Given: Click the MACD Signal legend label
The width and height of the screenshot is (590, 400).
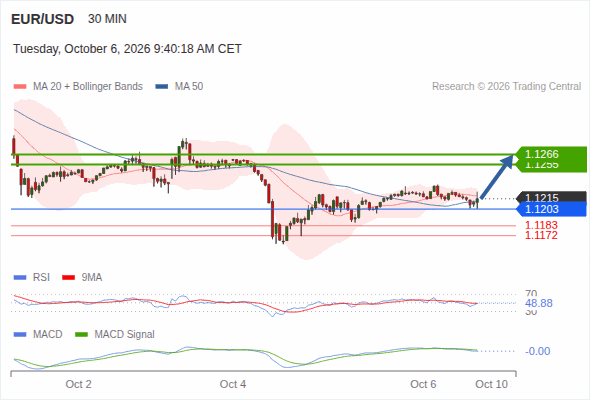Looking at the screenshot, I should coord(125,334).
